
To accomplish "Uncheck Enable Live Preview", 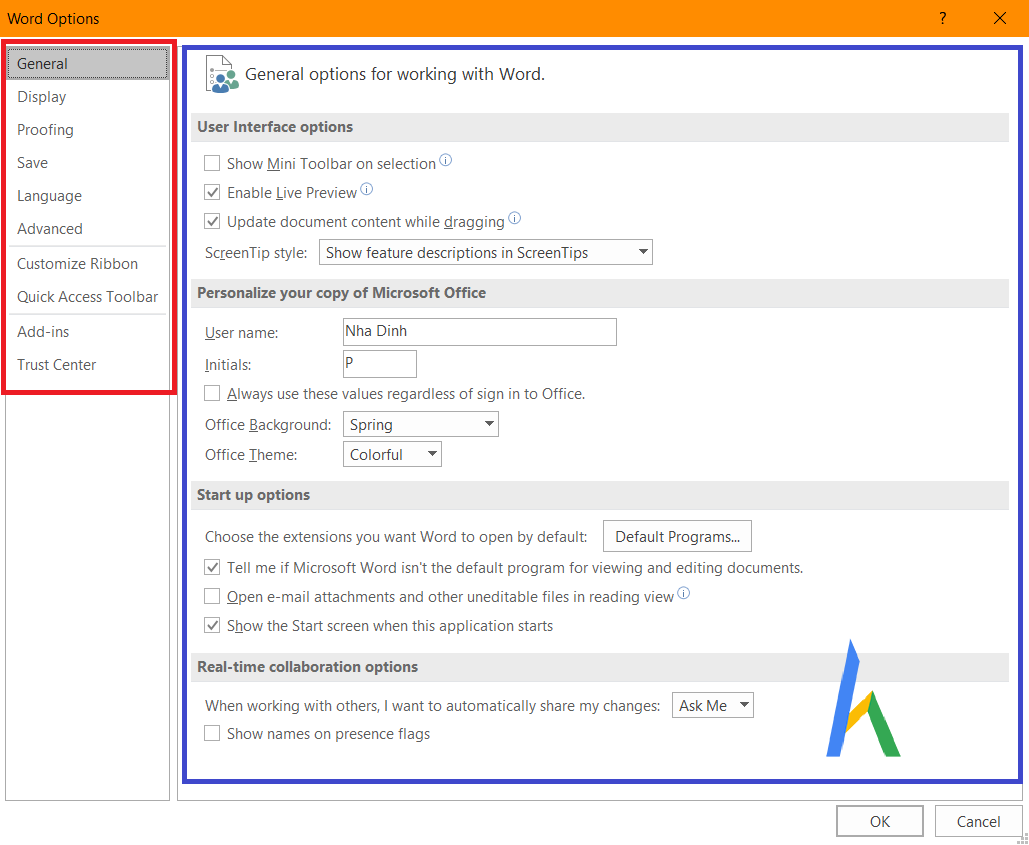I will 212,192.
